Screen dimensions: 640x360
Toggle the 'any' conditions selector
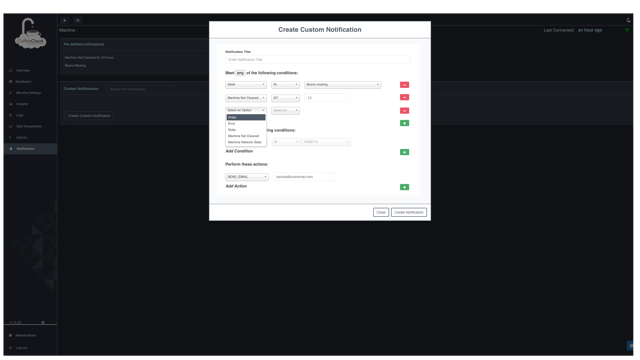click(240, 73)
